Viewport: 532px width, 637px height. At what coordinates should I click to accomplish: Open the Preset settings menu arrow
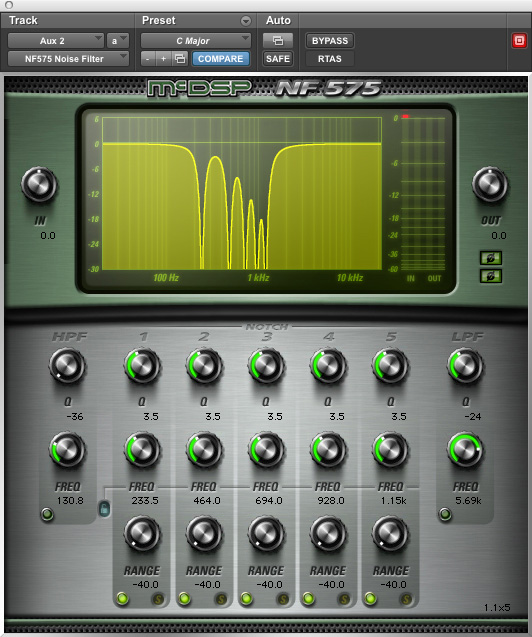(x=246, y=21)
